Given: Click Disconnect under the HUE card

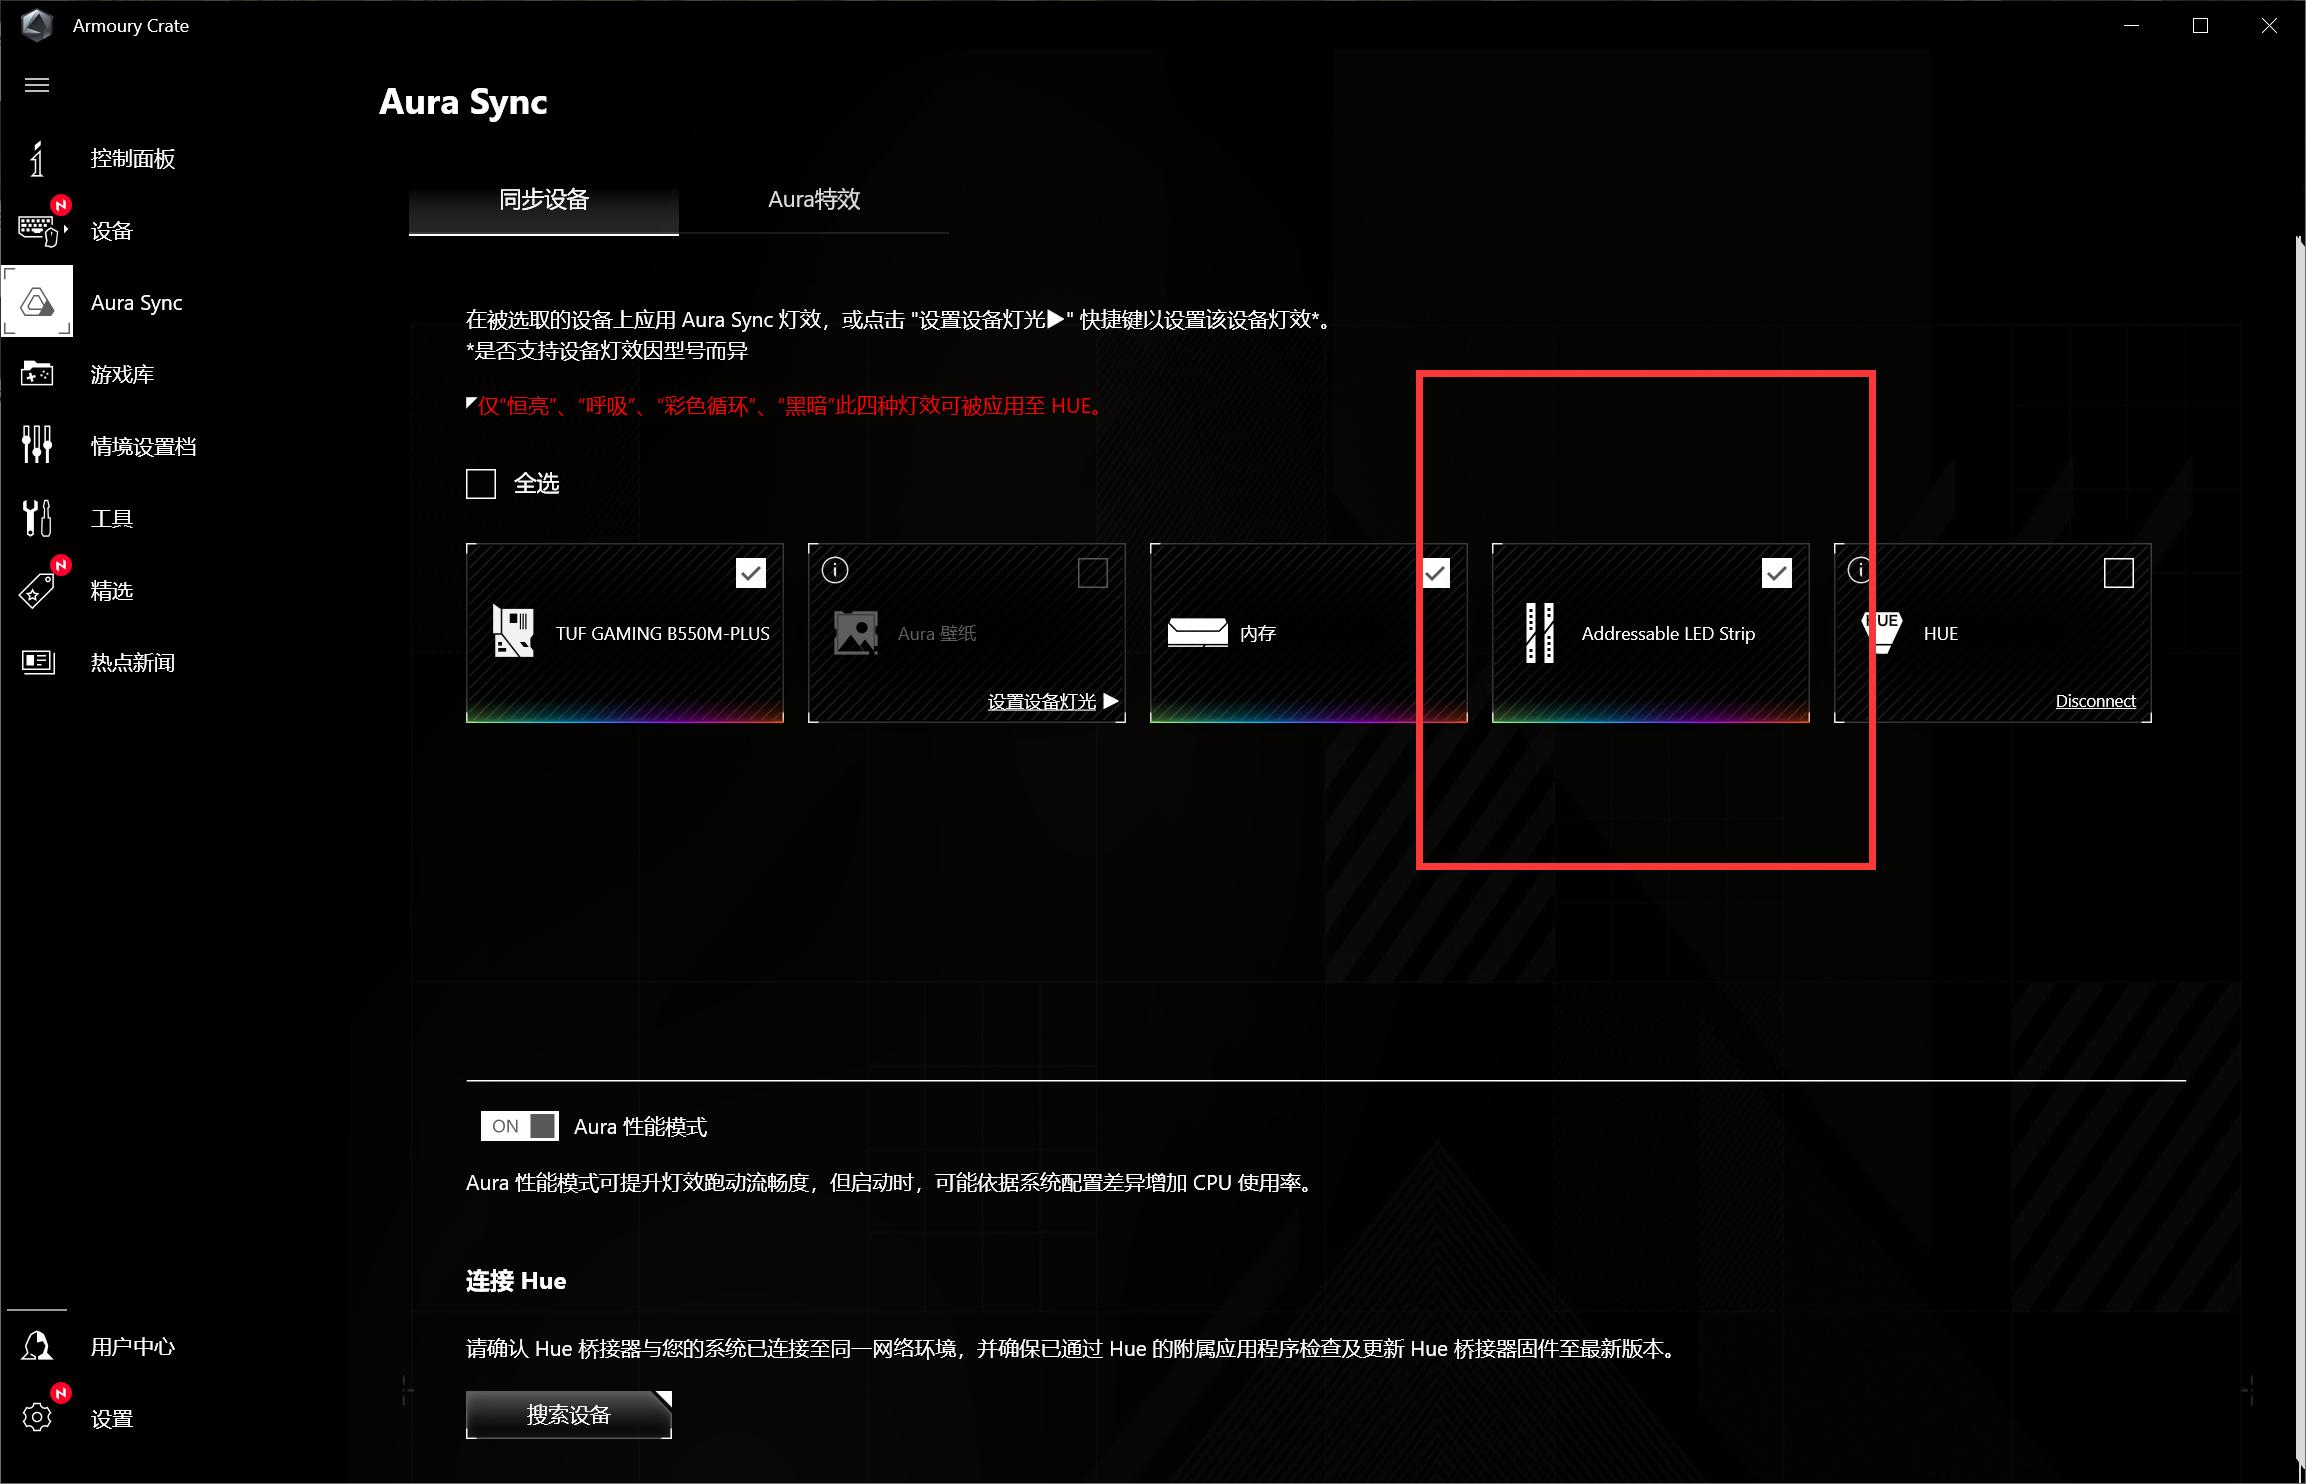Looking at the screenshot, I should [x=2094, y=700].
